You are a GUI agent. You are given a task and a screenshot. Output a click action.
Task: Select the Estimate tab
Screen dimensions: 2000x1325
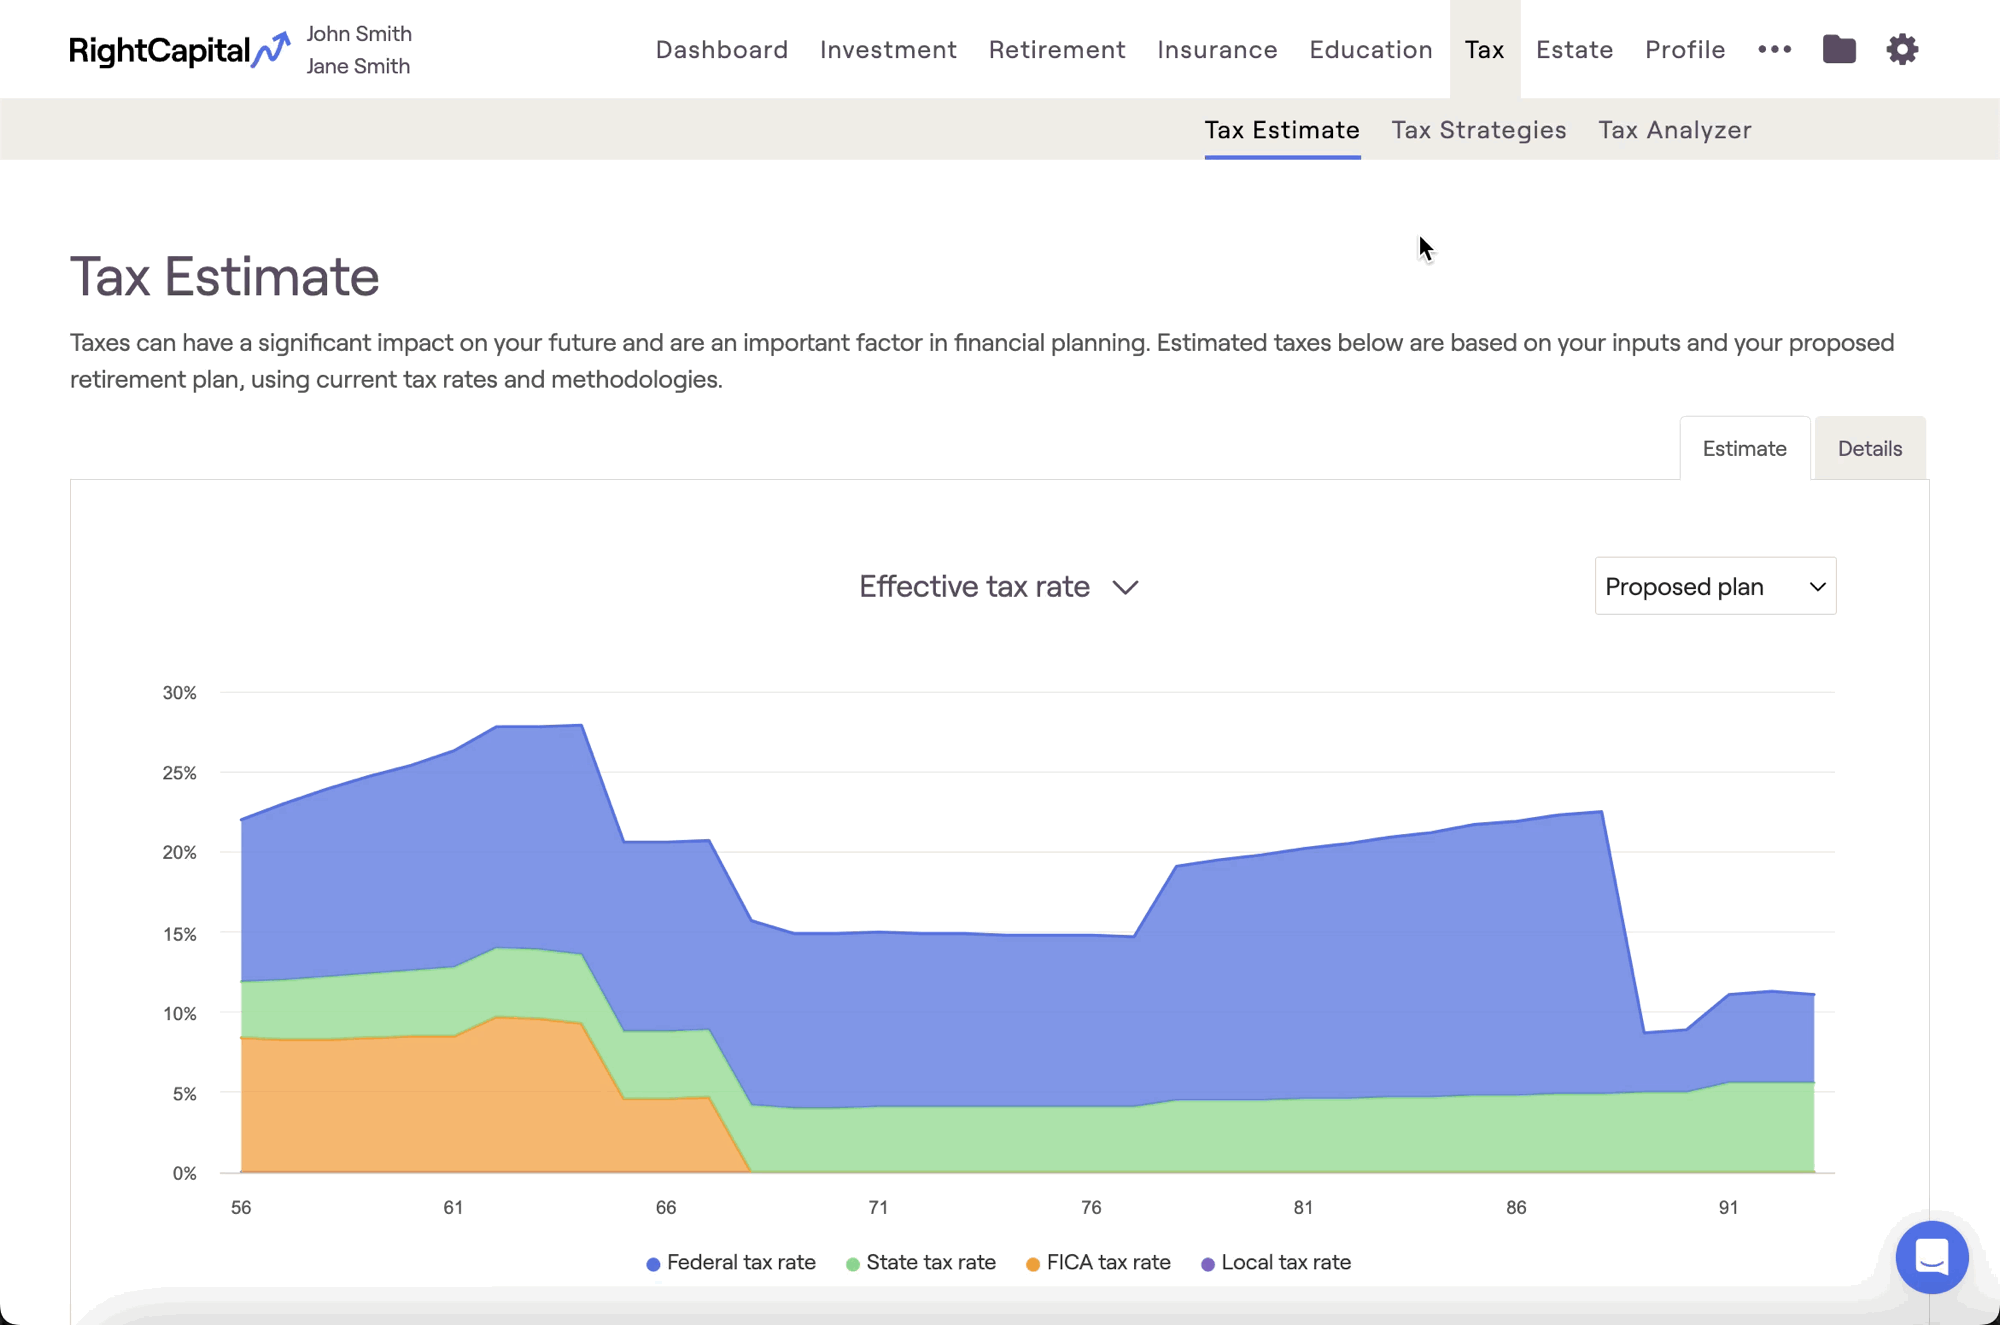pos(1744,449)
